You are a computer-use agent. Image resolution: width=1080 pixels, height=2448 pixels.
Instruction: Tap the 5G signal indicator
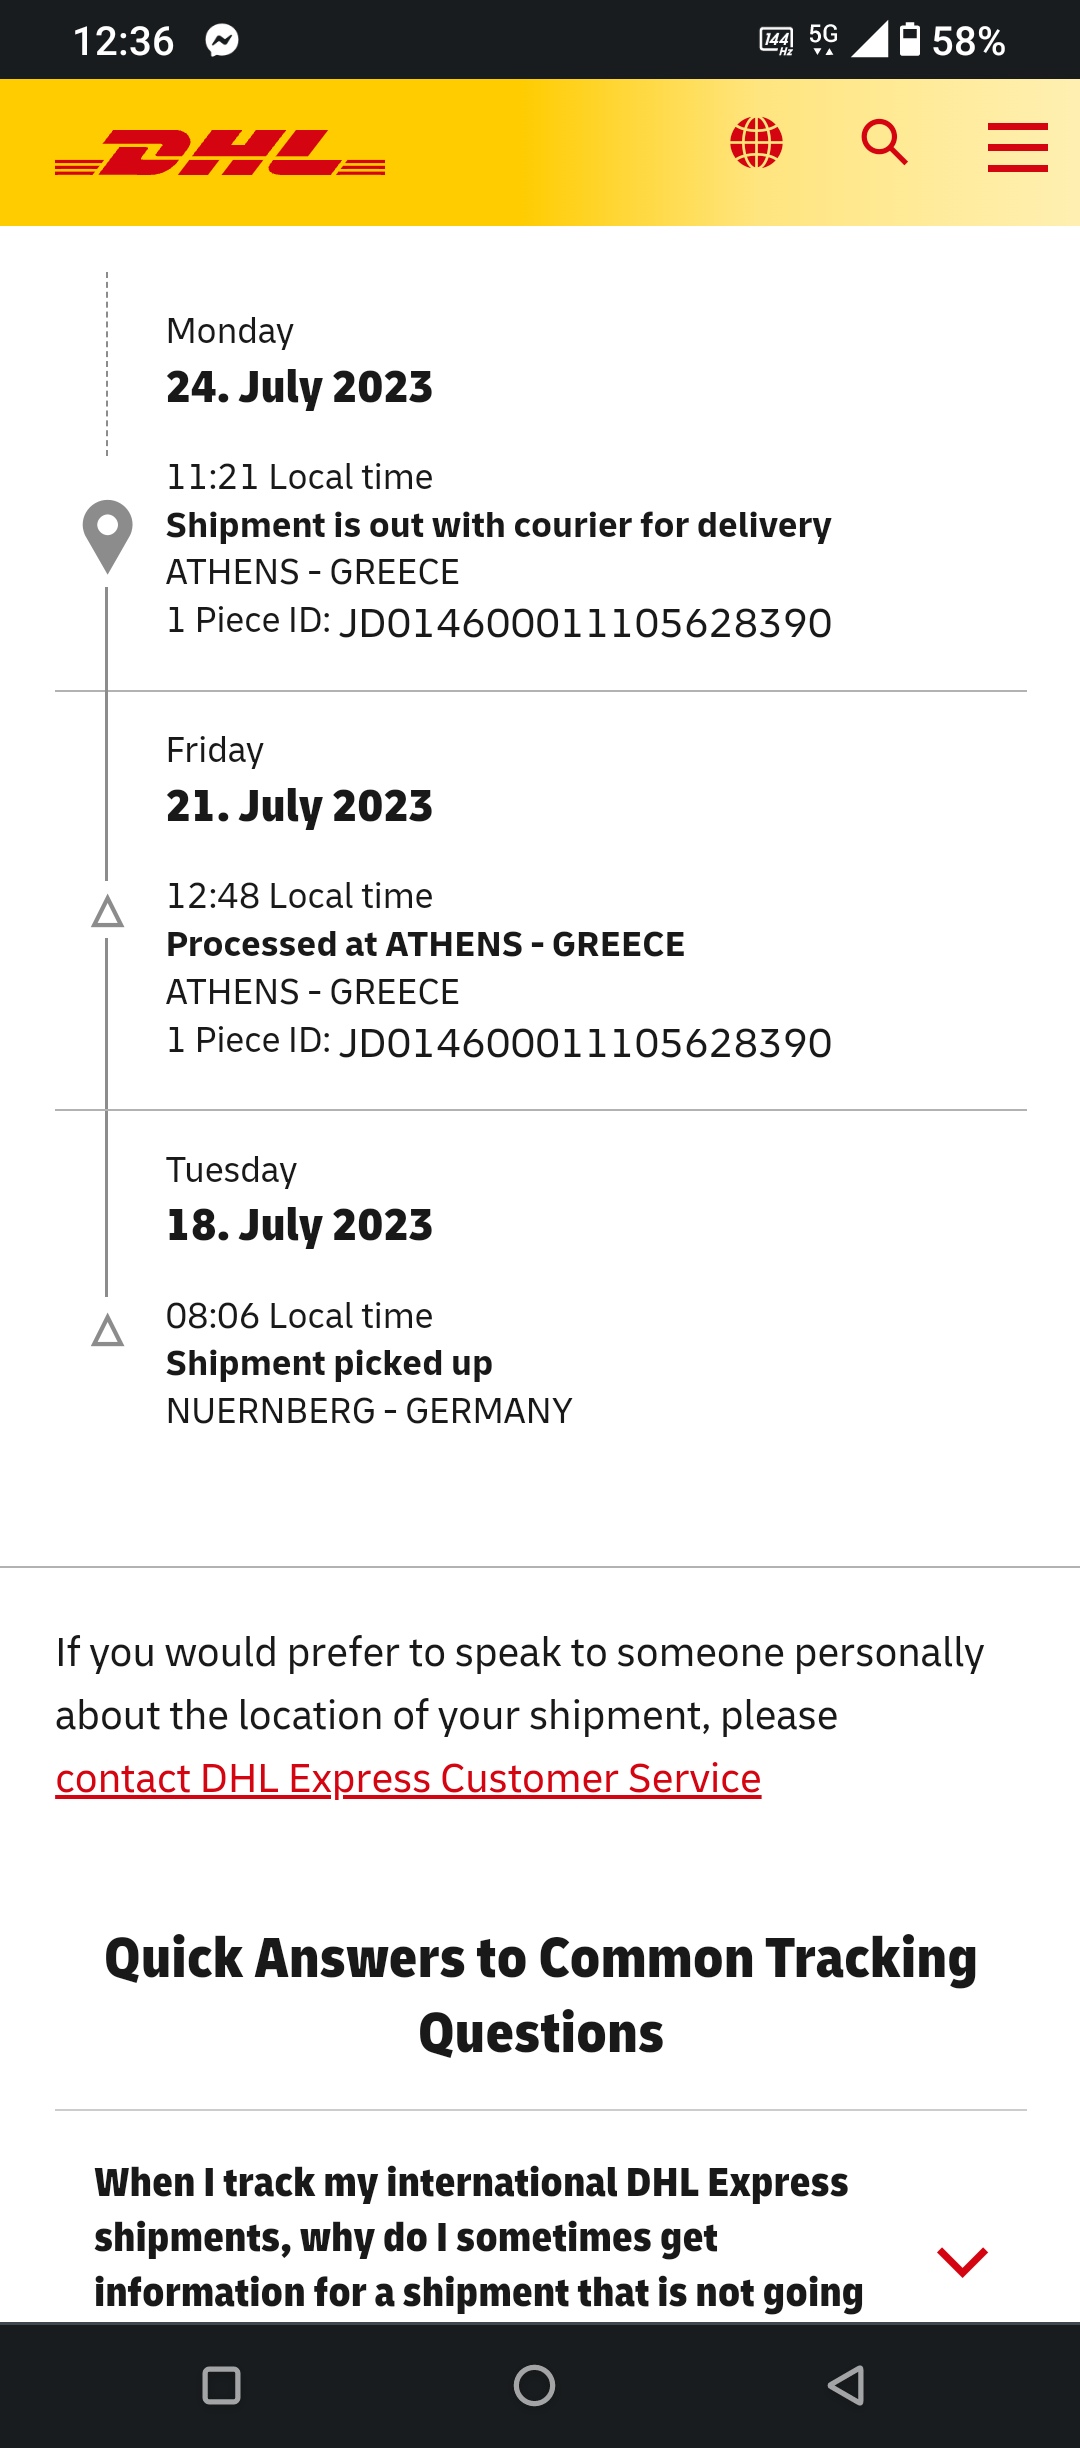[823, 39]
